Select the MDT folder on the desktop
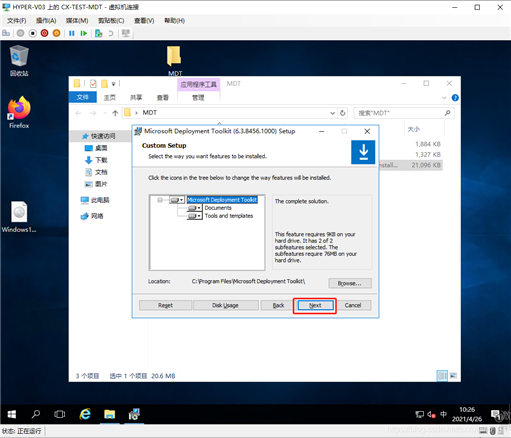 click(x=175, y=61)
